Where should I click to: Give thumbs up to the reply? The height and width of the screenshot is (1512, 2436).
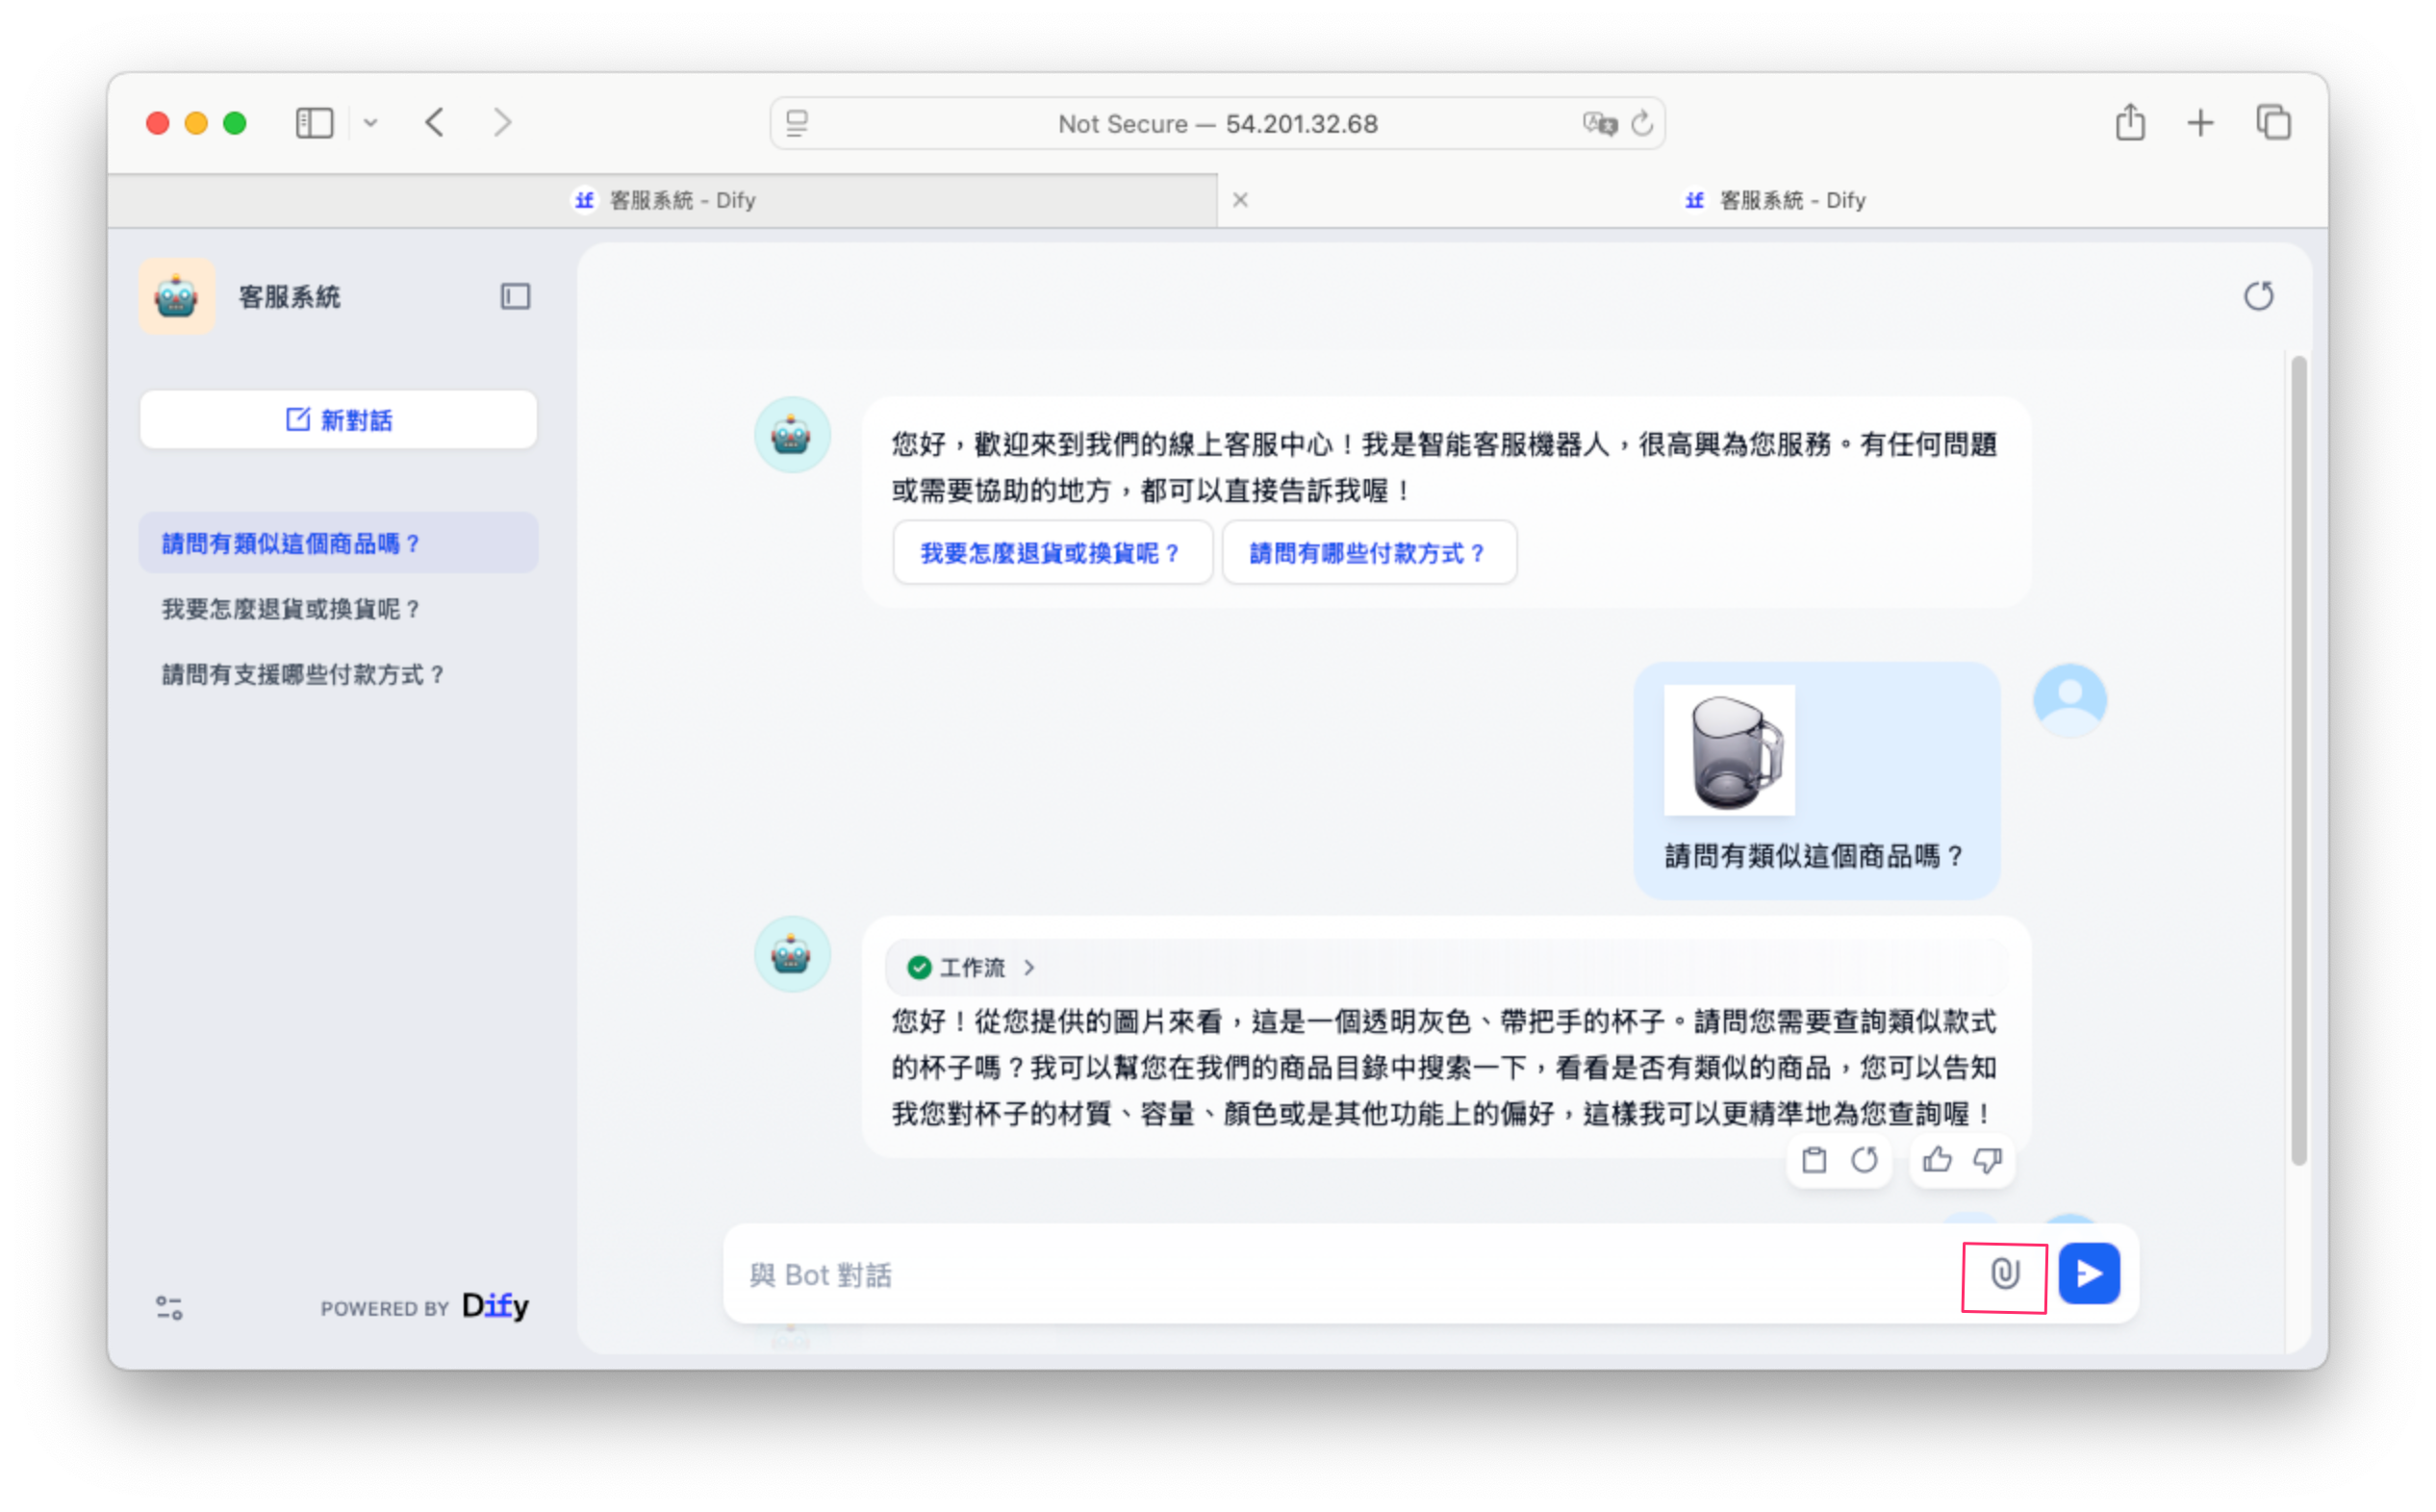click(x=1937, y=1160)
